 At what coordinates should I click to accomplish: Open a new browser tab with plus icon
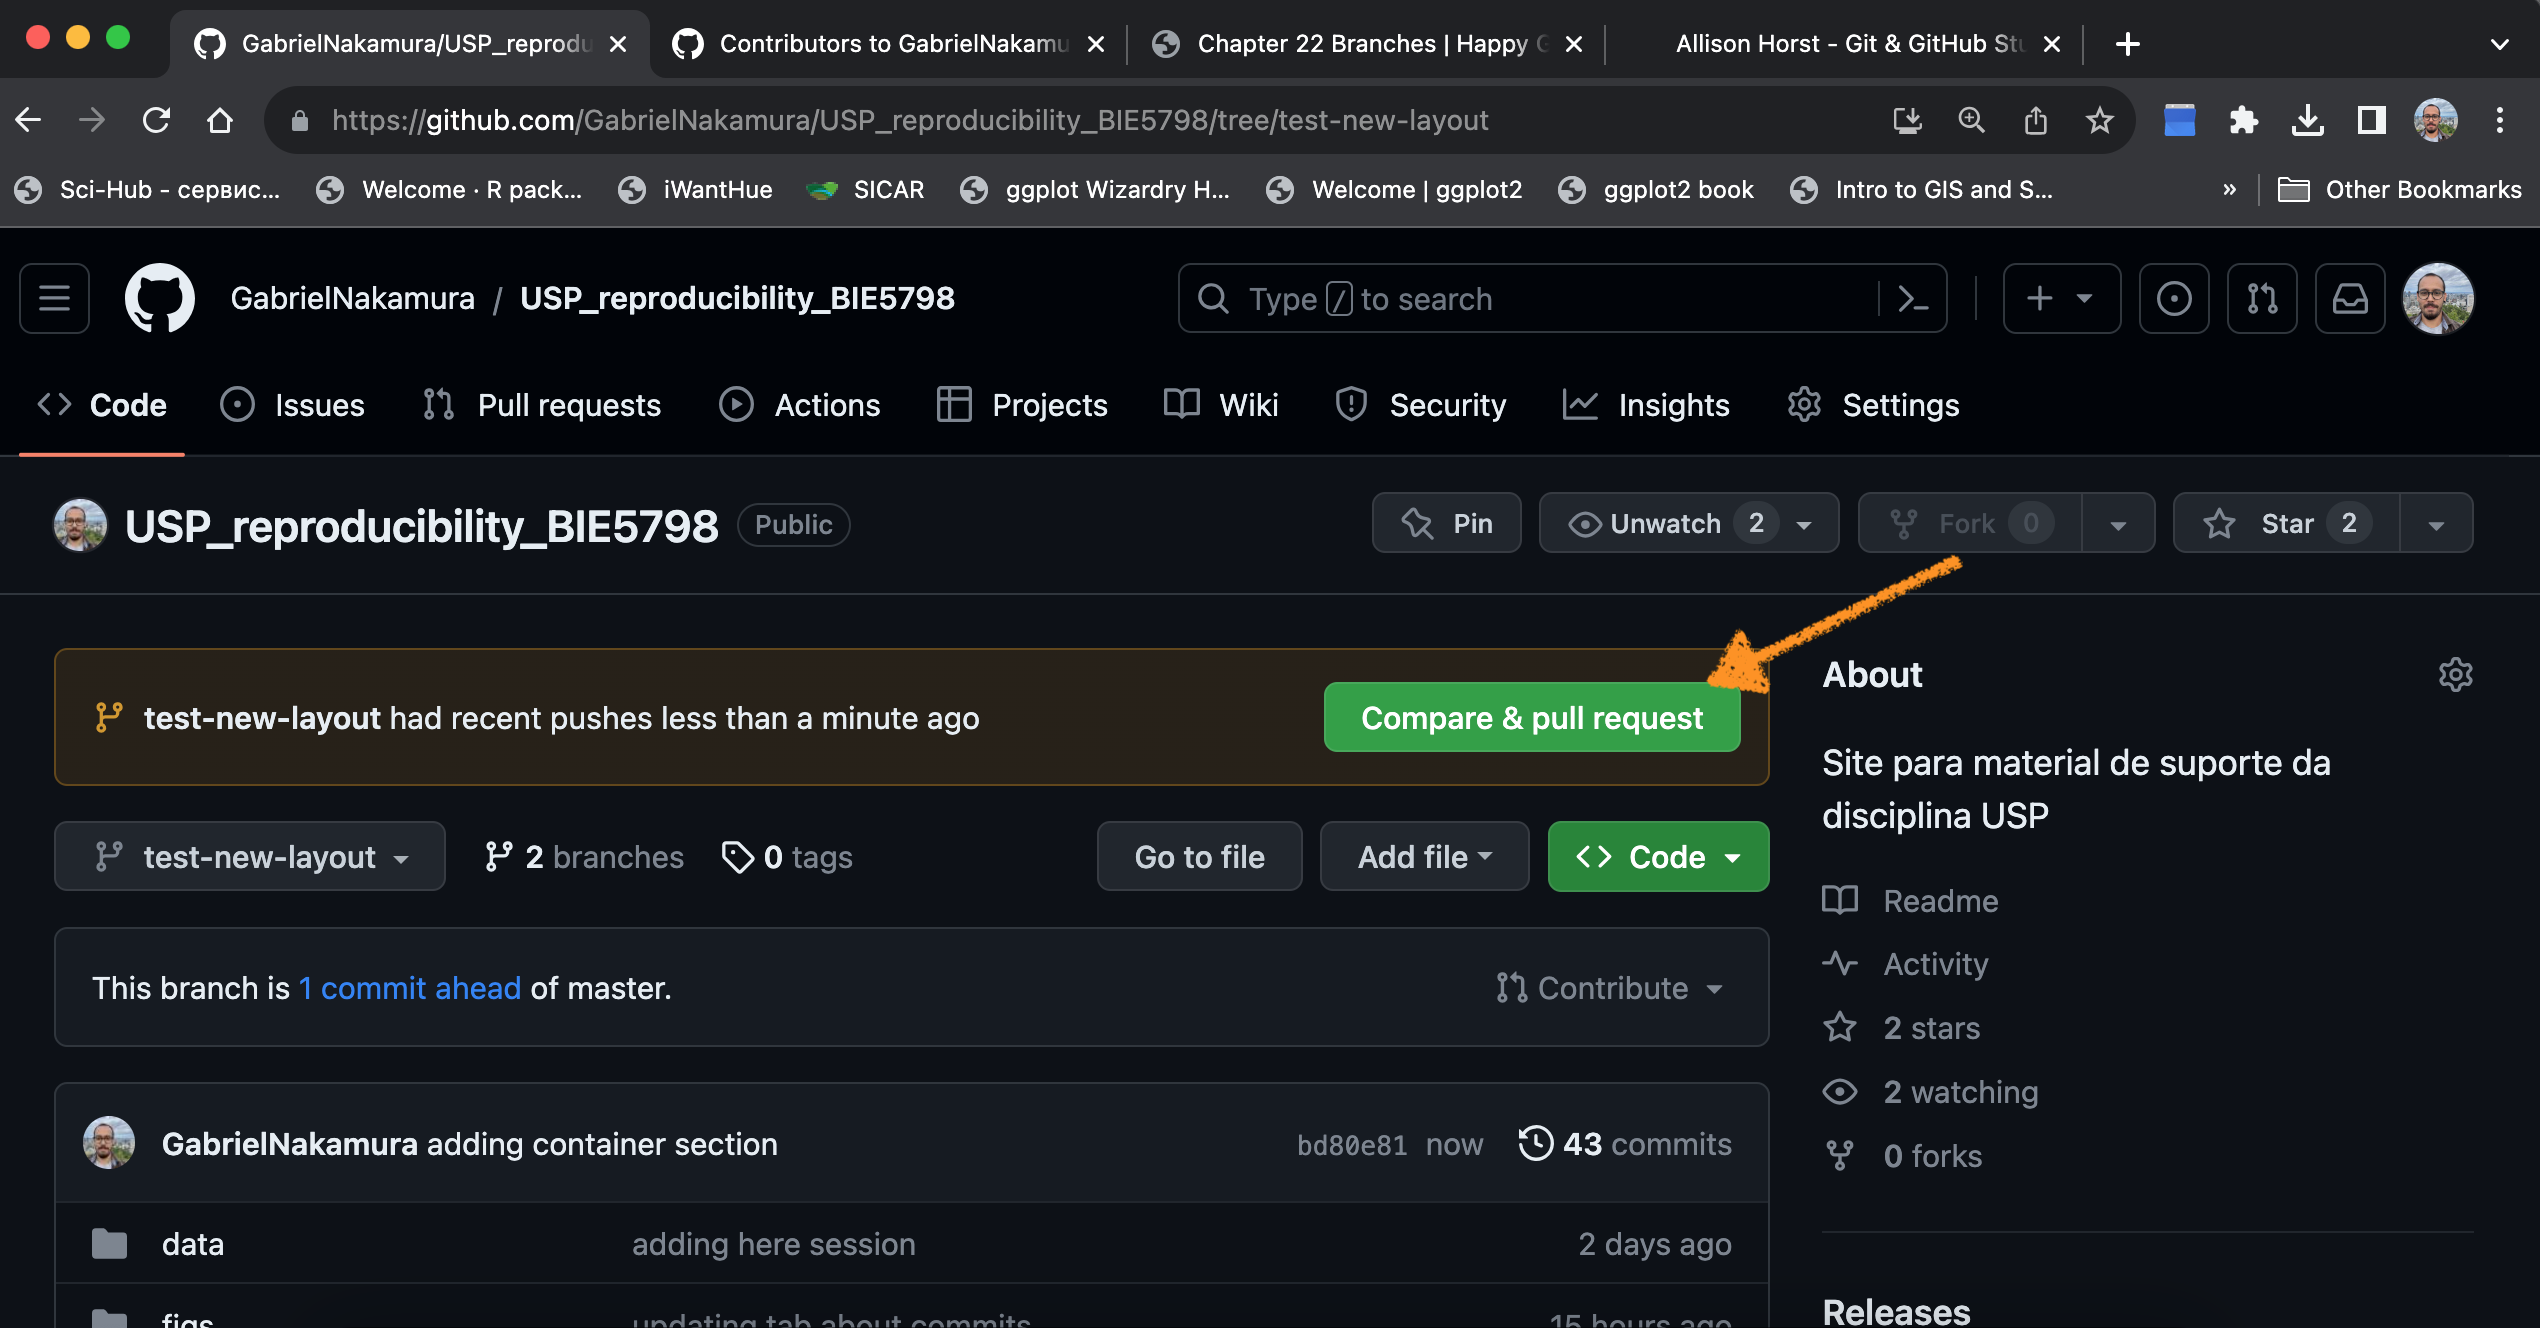[x=2127, y=44]
